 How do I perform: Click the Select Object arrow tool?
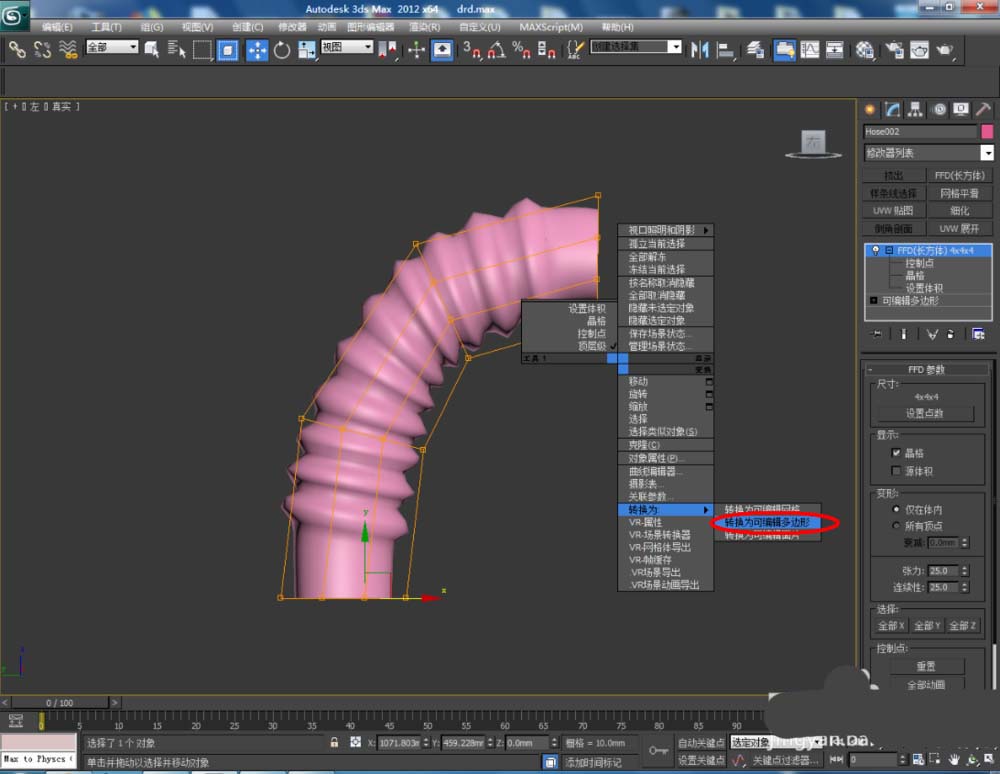pos(151,49)
